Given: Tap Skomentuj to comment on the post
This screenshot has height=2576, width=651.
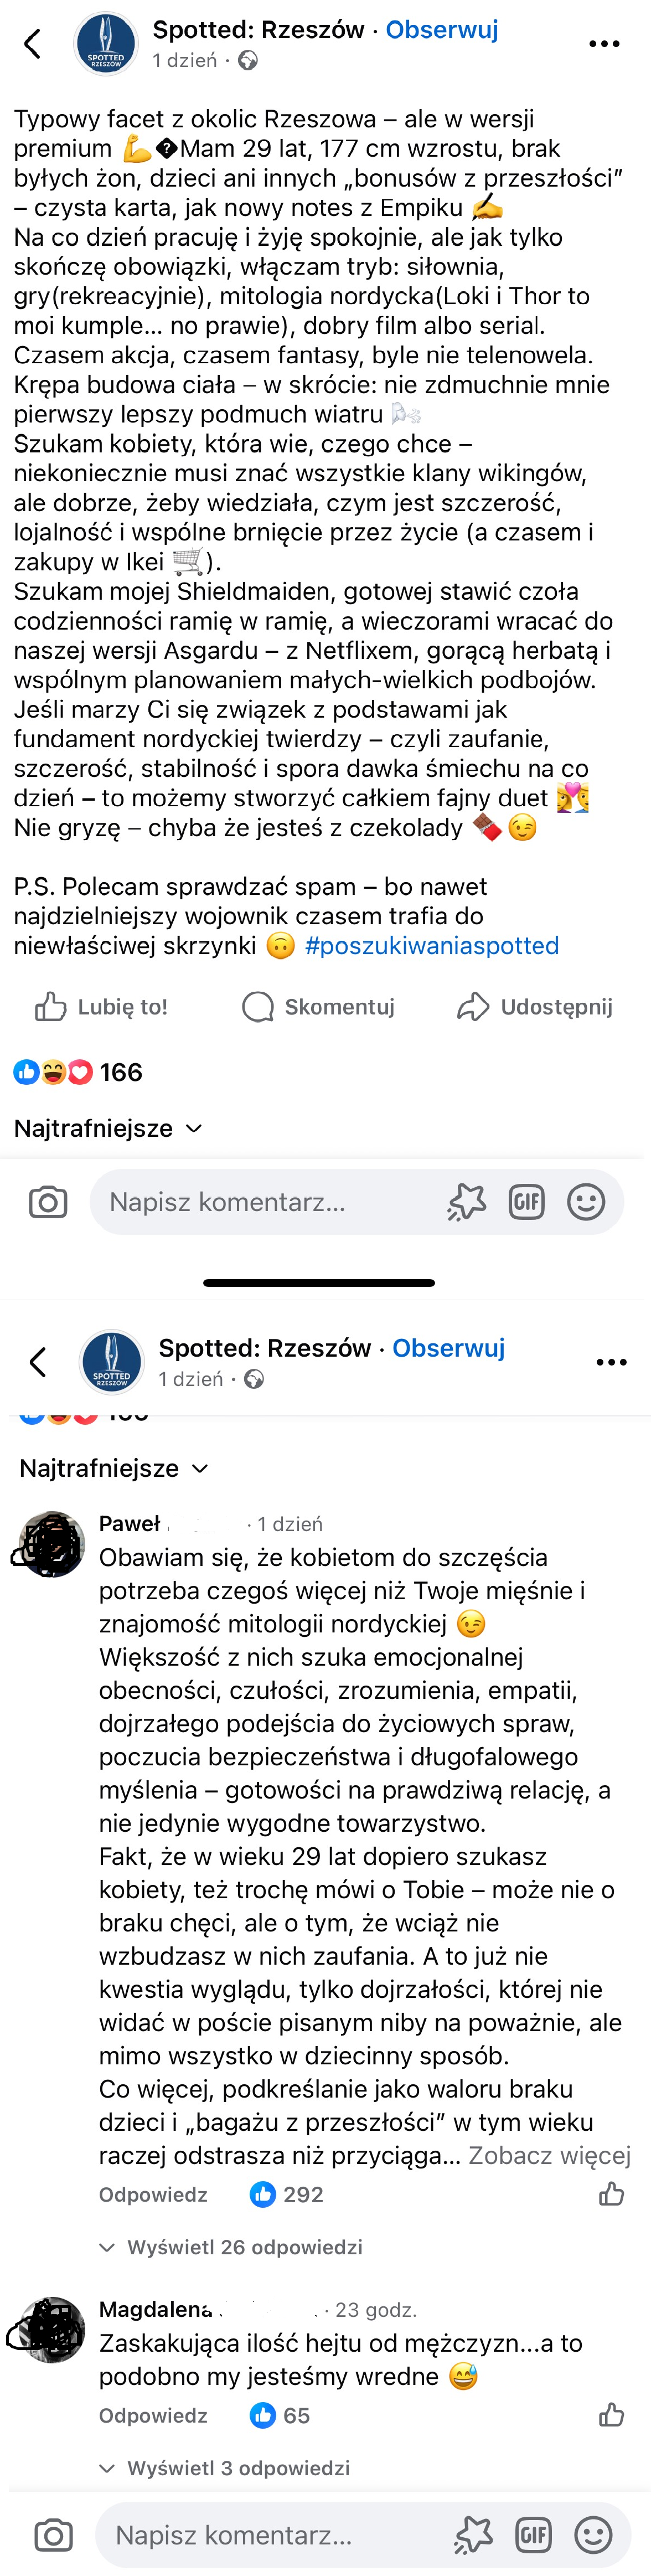Looking at the screenshot, I should click(319, 1006).
